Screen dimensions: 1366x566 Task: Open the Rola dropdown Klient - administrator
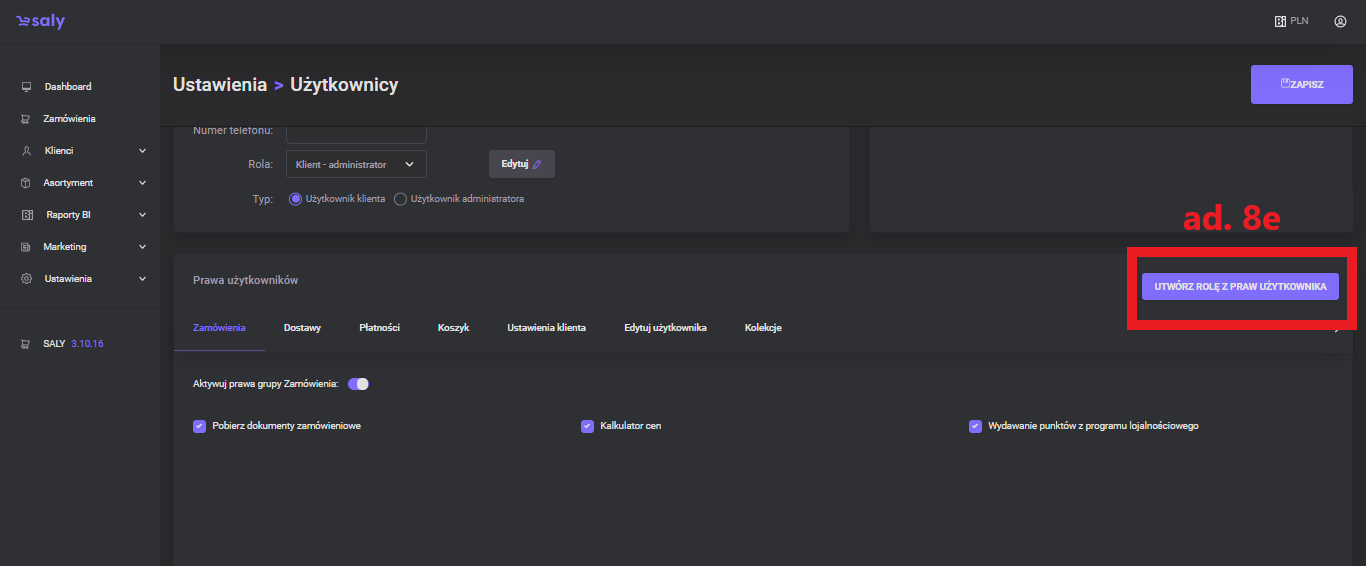(x=356, y=164)
